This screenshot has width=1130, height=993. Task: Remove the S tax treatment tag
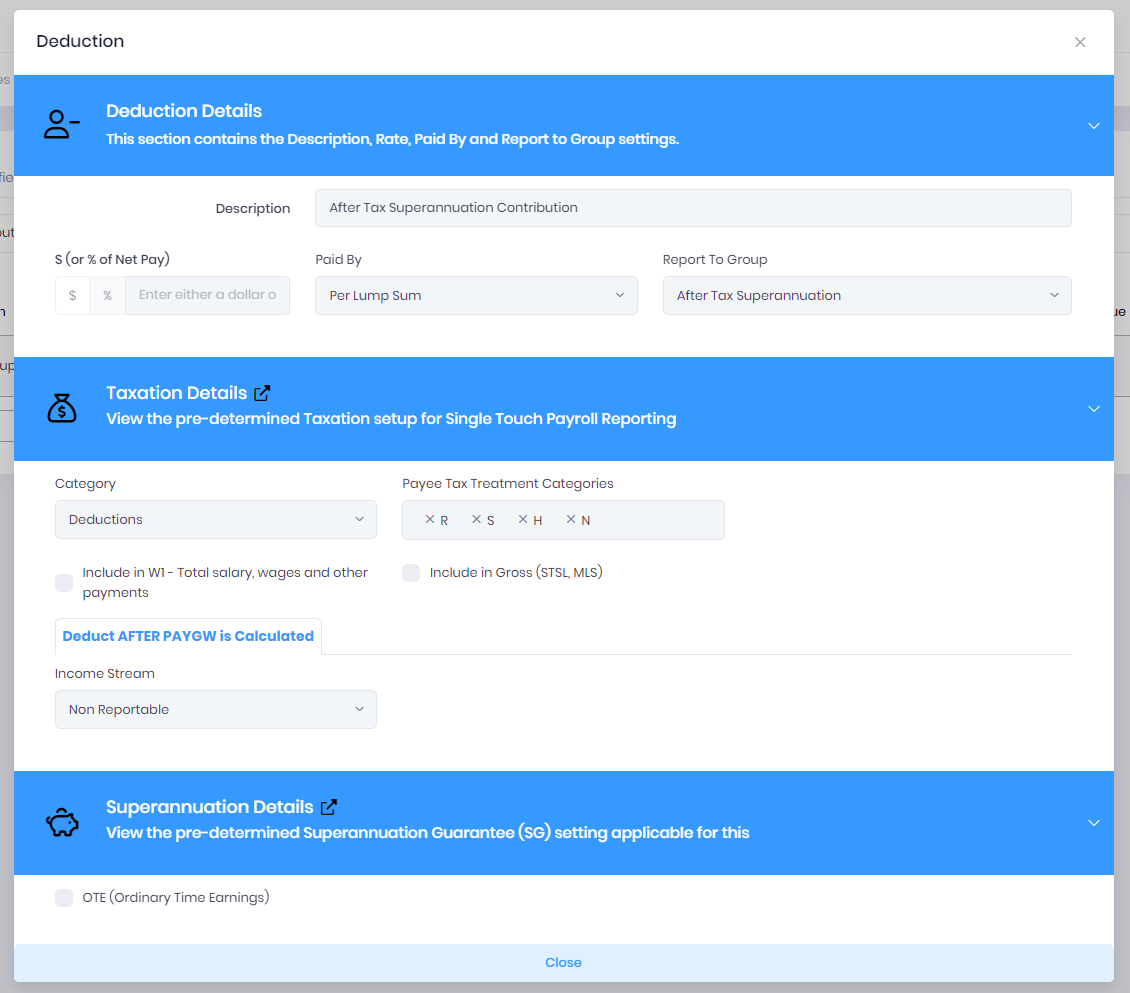476,519
